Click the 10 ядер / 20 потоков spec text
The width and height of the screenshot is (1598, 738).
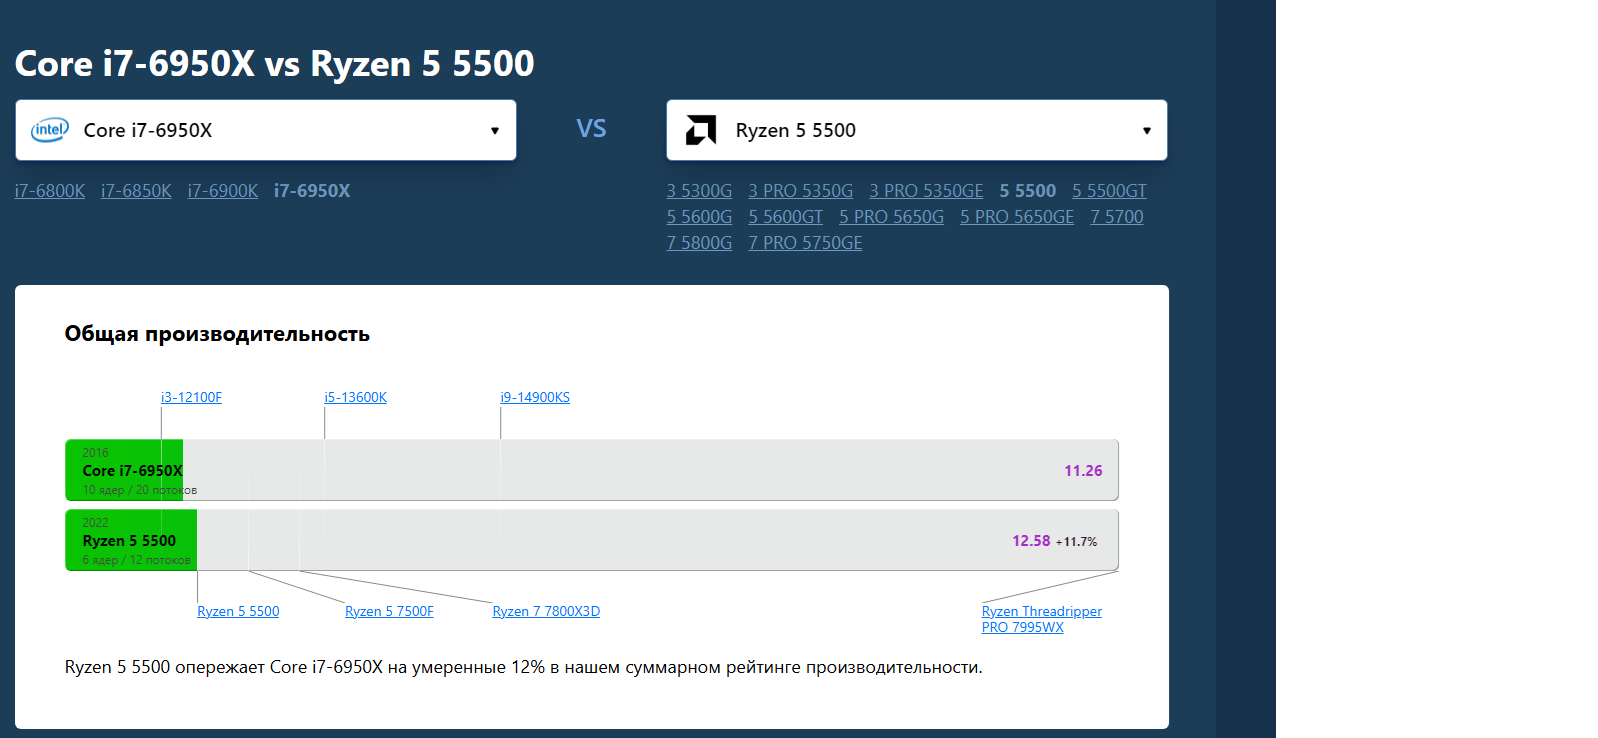click(140, 490)
